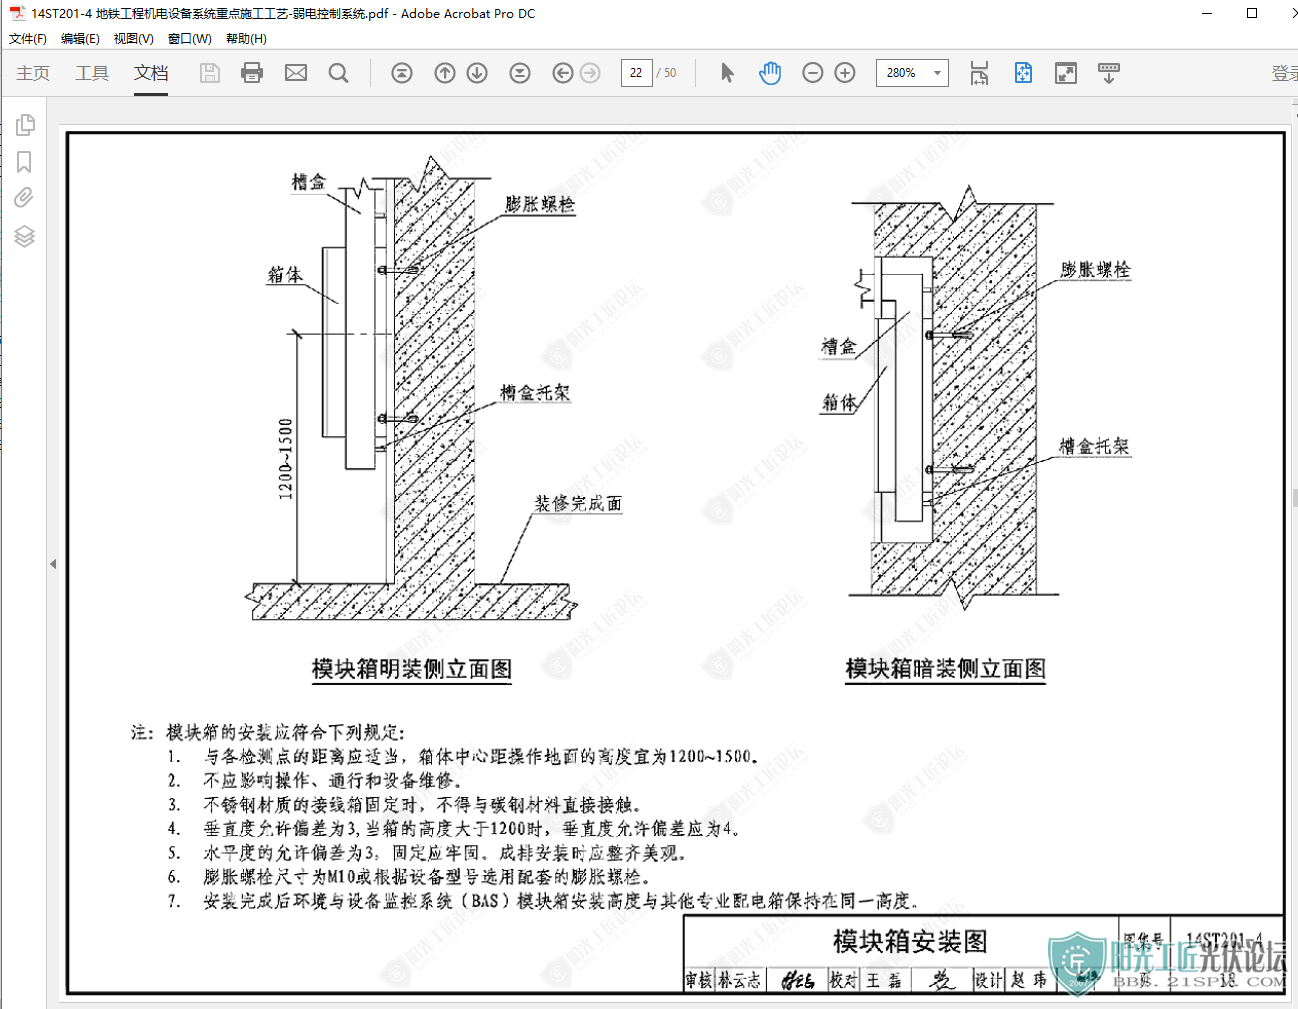Show next page arrow icon
This screenshot has height=1009, width=1298.
click(477, 73)
